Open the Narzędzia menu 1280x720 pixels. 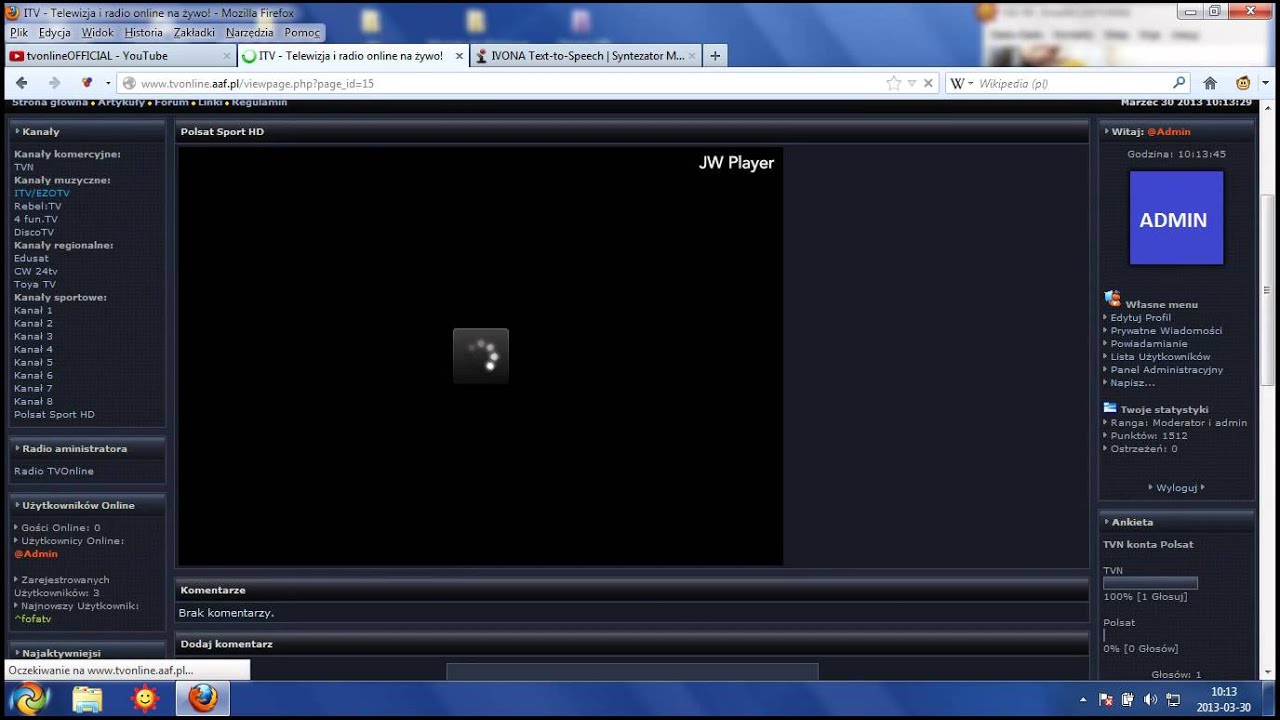[x=250, y=32]
